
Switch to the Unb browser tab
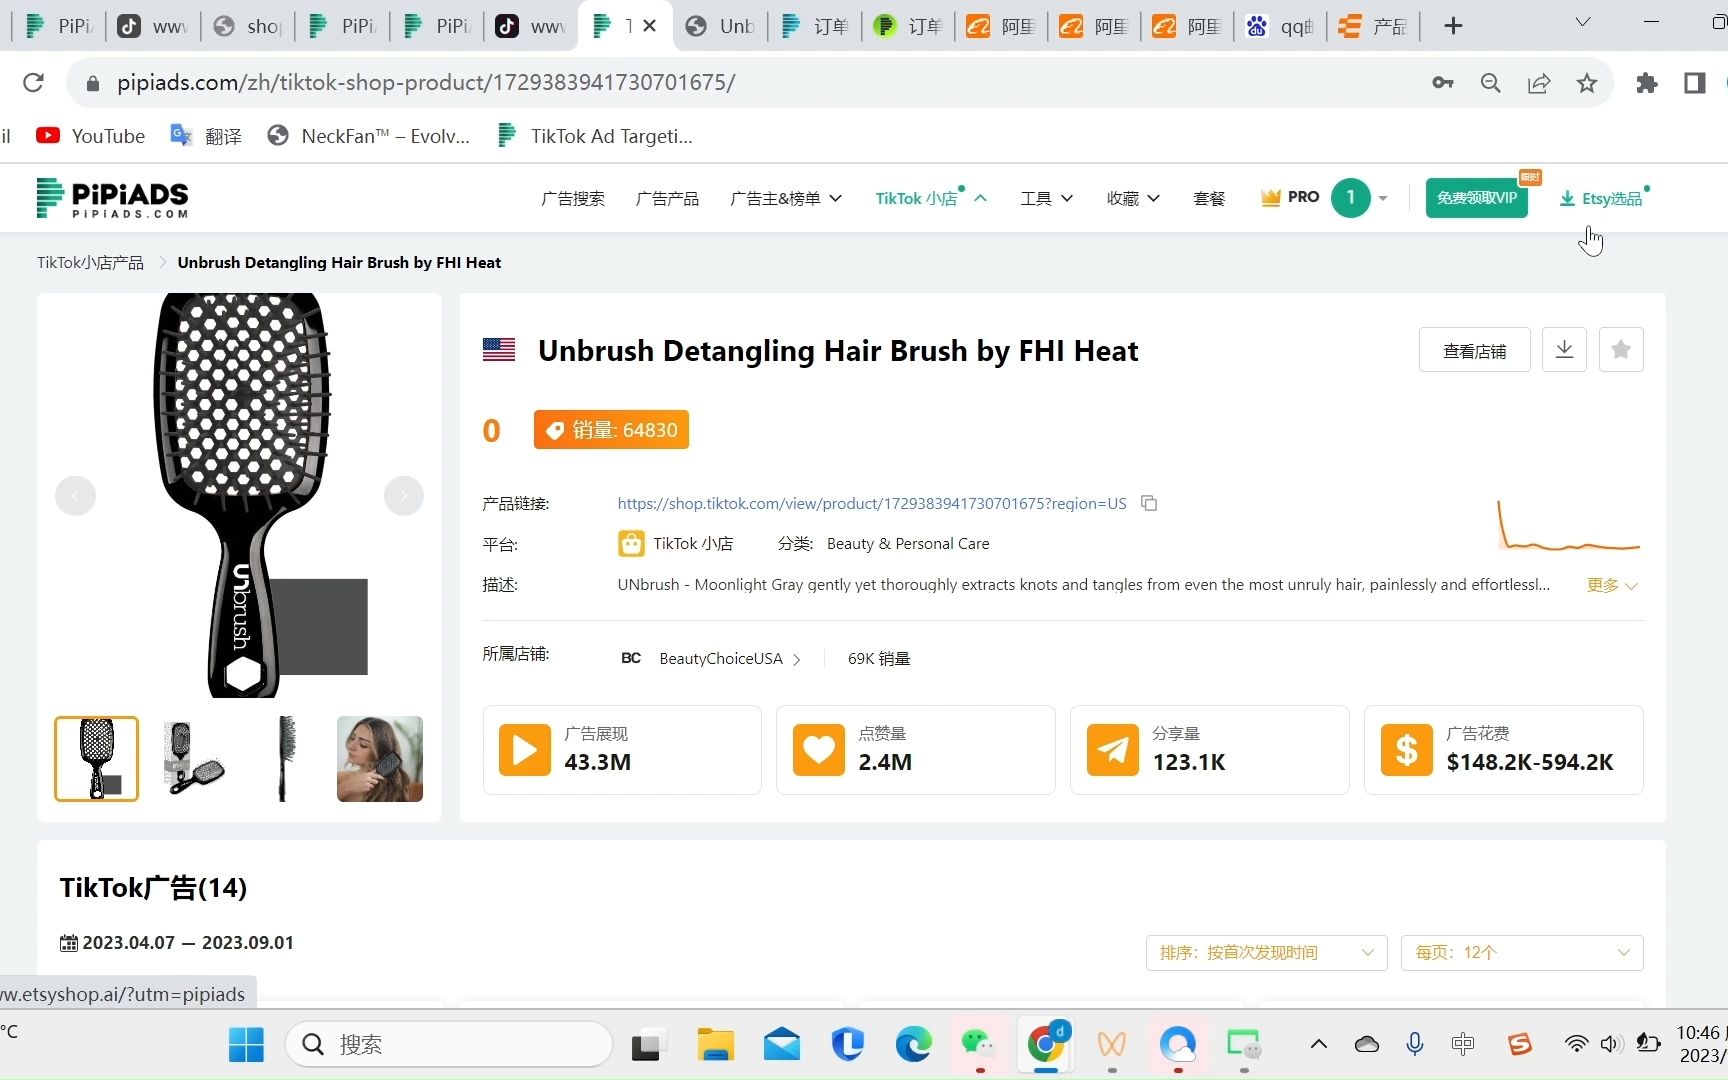pos(721,26)
